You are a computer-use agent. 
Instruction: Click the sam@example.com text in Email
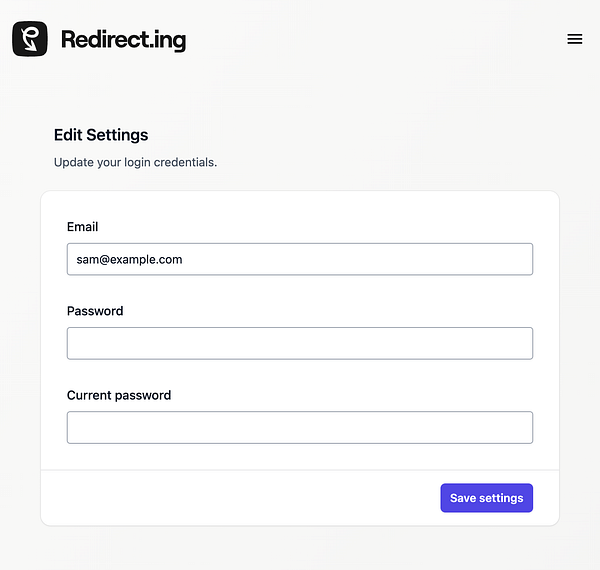129,259
